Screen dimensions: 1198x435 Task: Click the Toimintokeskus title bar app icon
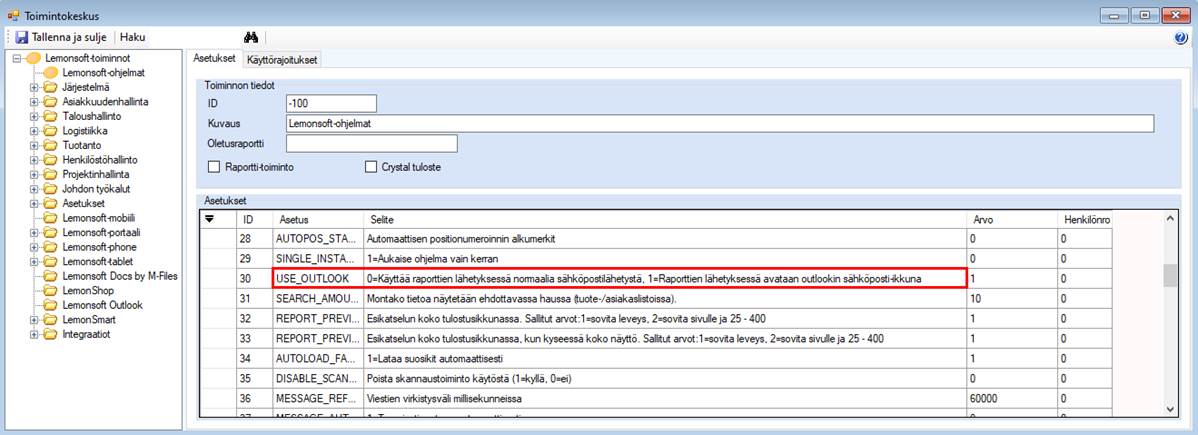tap(13, 15)
